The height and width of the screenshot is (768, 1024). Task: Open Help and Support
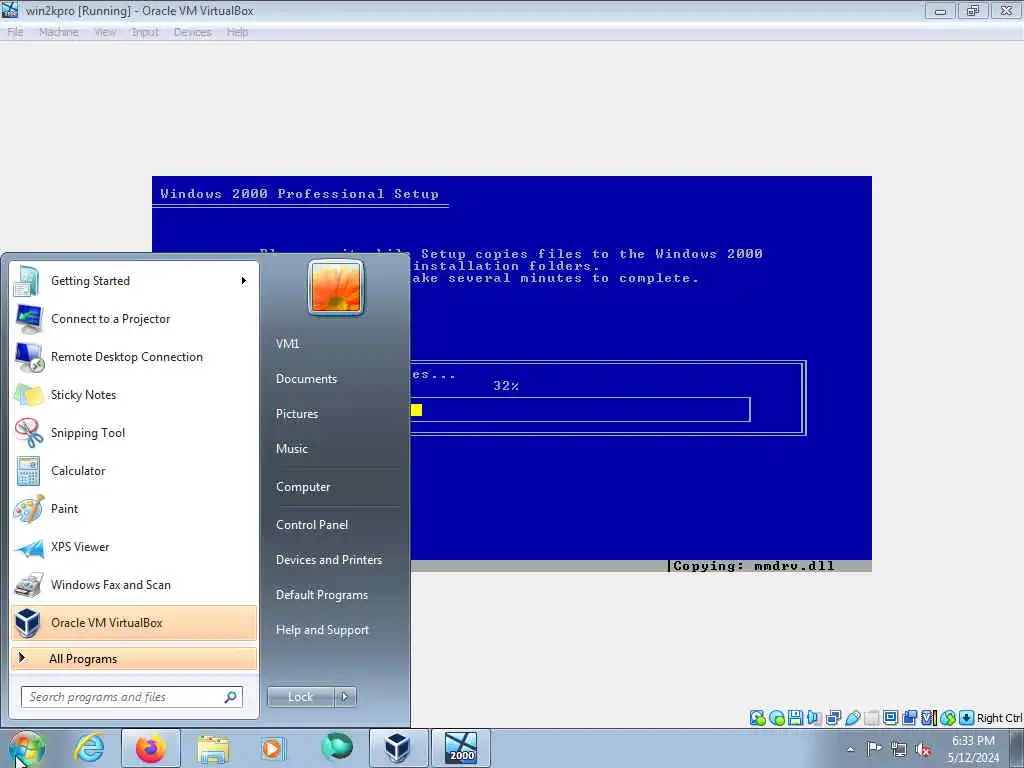323,630
